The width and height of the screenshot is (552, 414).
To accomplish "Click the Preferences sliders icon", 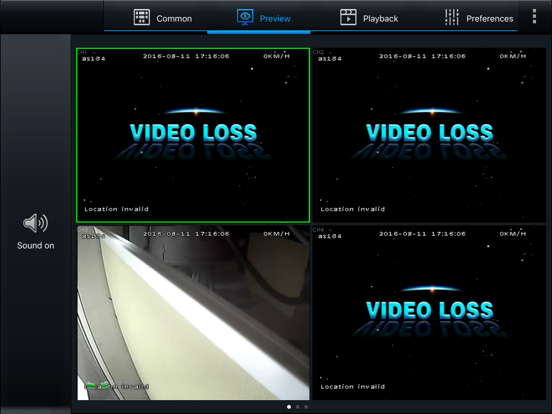I will point(452,17).
